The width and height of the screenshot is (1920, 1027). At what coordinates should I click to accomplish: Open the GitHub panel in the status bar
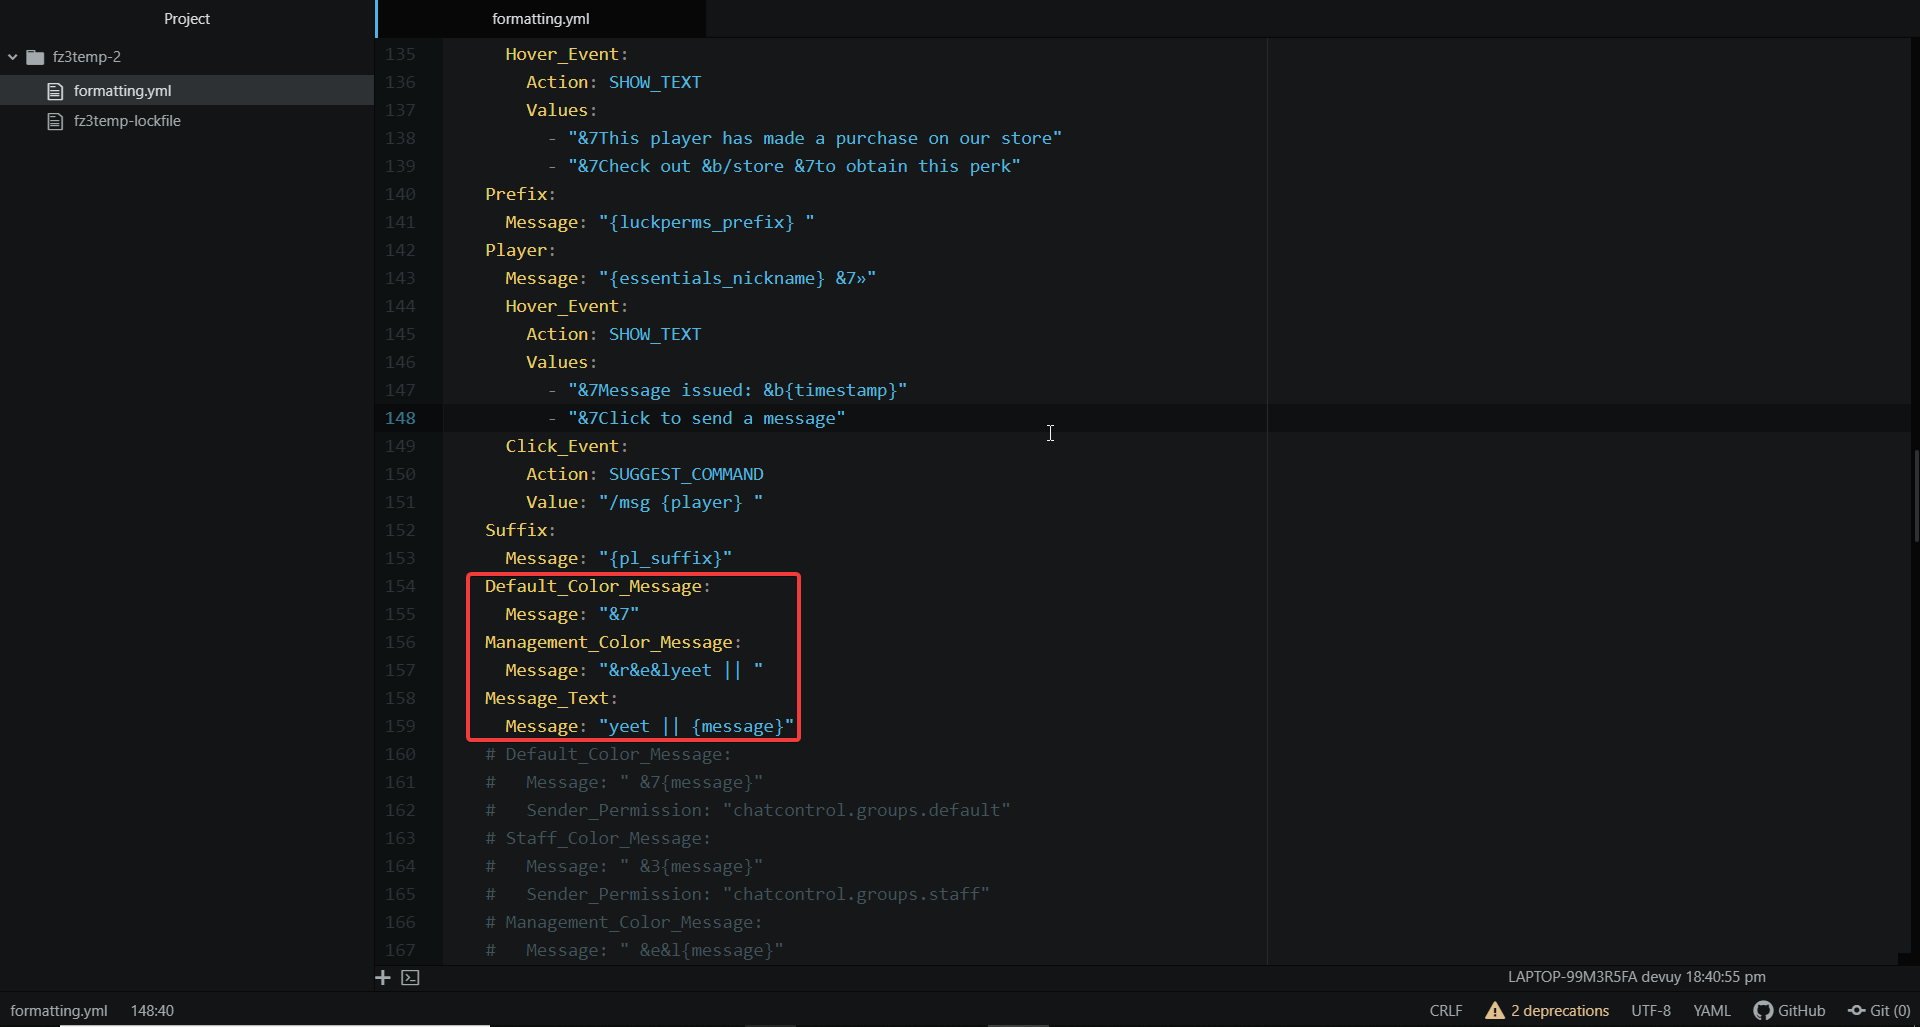1789,1010
